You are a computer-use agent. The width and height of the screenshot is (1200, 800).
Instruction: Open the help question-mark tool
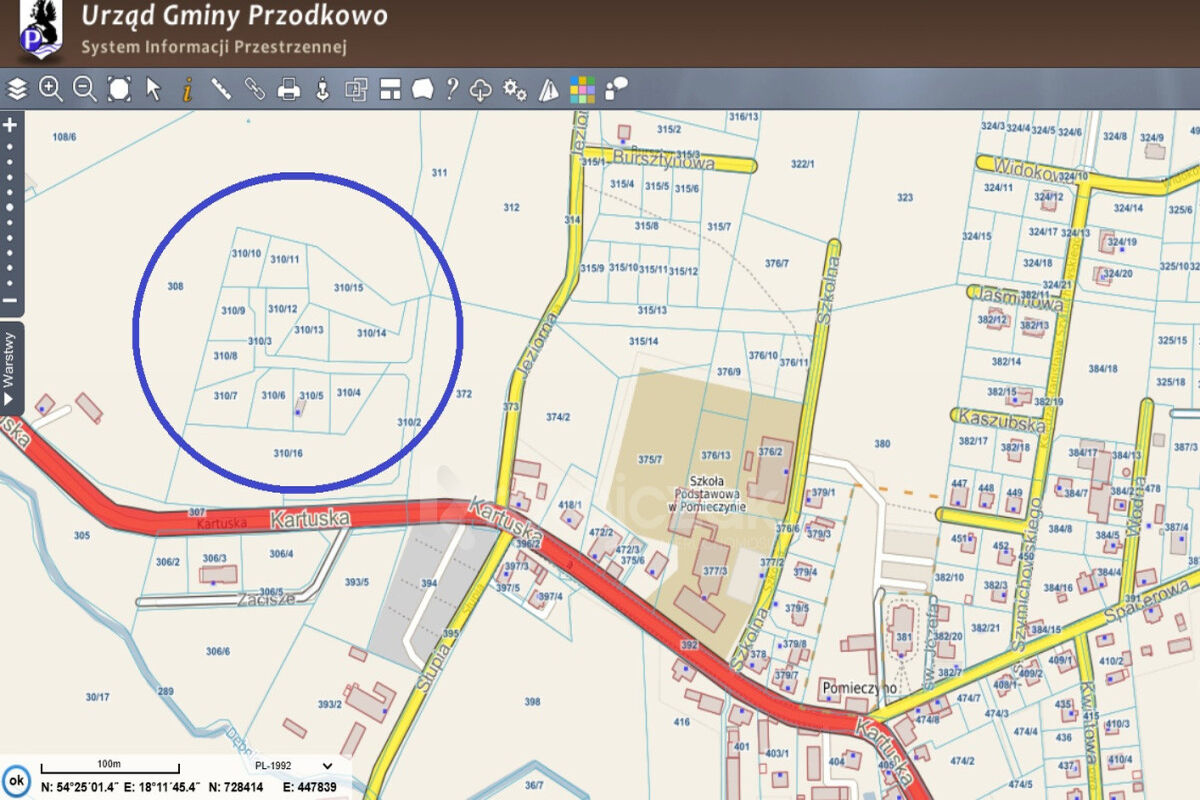(451, 89)
